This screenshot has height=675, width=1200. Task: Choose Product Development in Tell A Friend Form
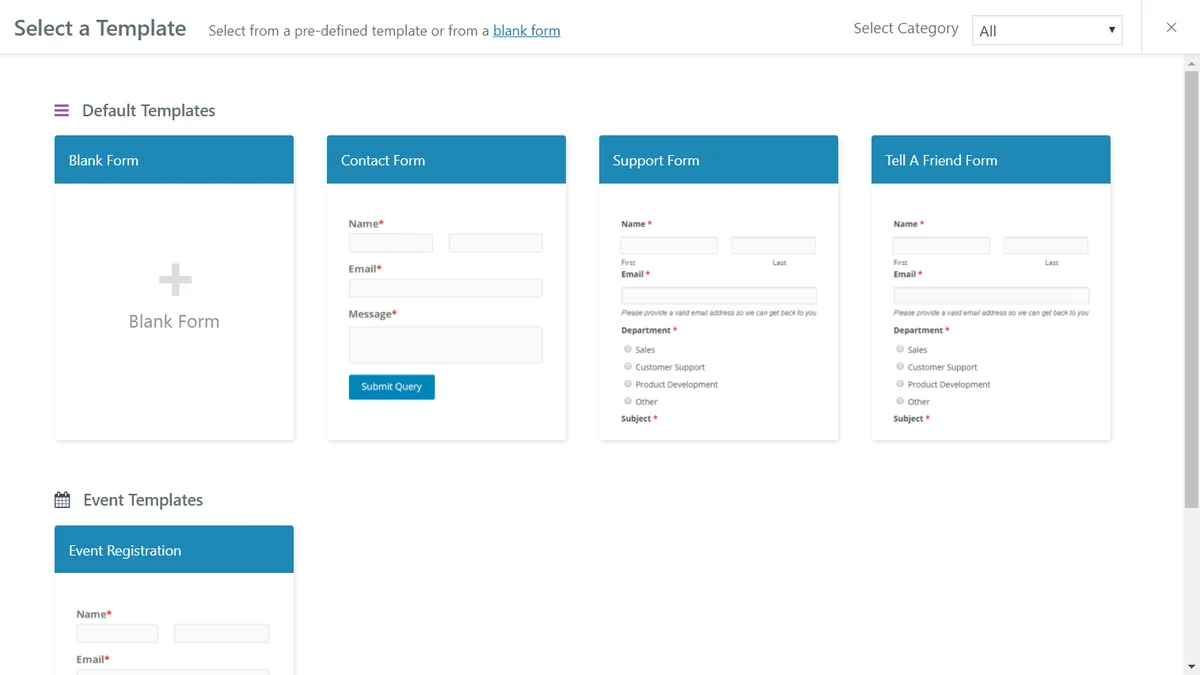coord(900,384)
